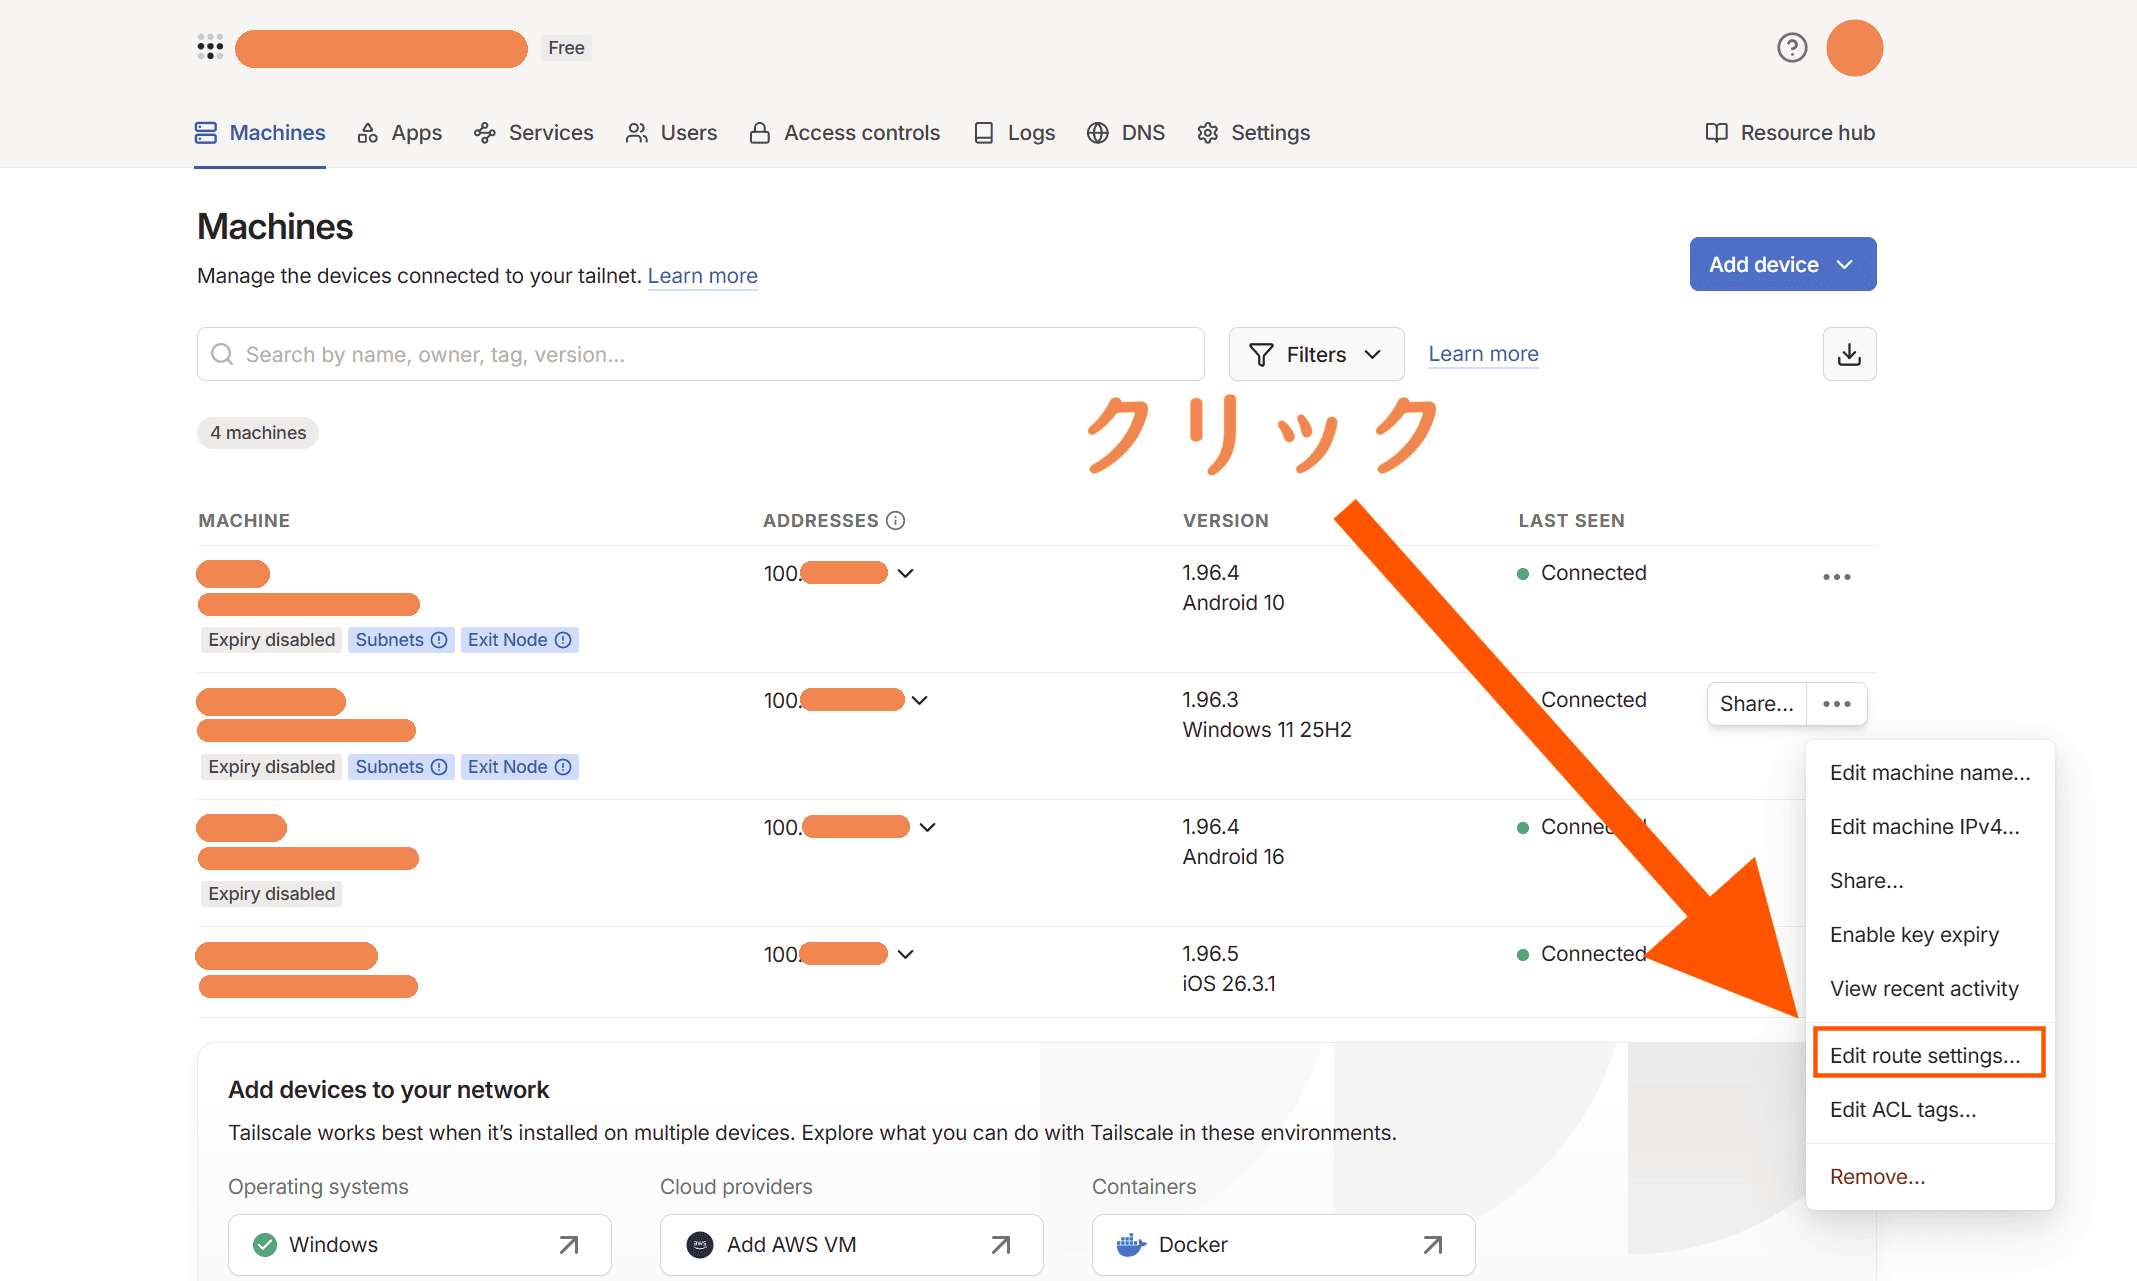The height and width of the screenshot is (1281, 2137).
Task: Open the Add device dropdown button
Action: [x=1782, y=264]
